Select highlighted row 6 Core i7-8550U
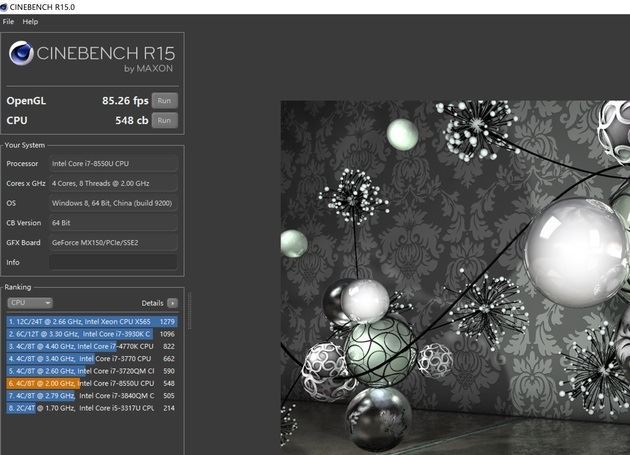Screen dimensions: 630x455 coord(92,383)
